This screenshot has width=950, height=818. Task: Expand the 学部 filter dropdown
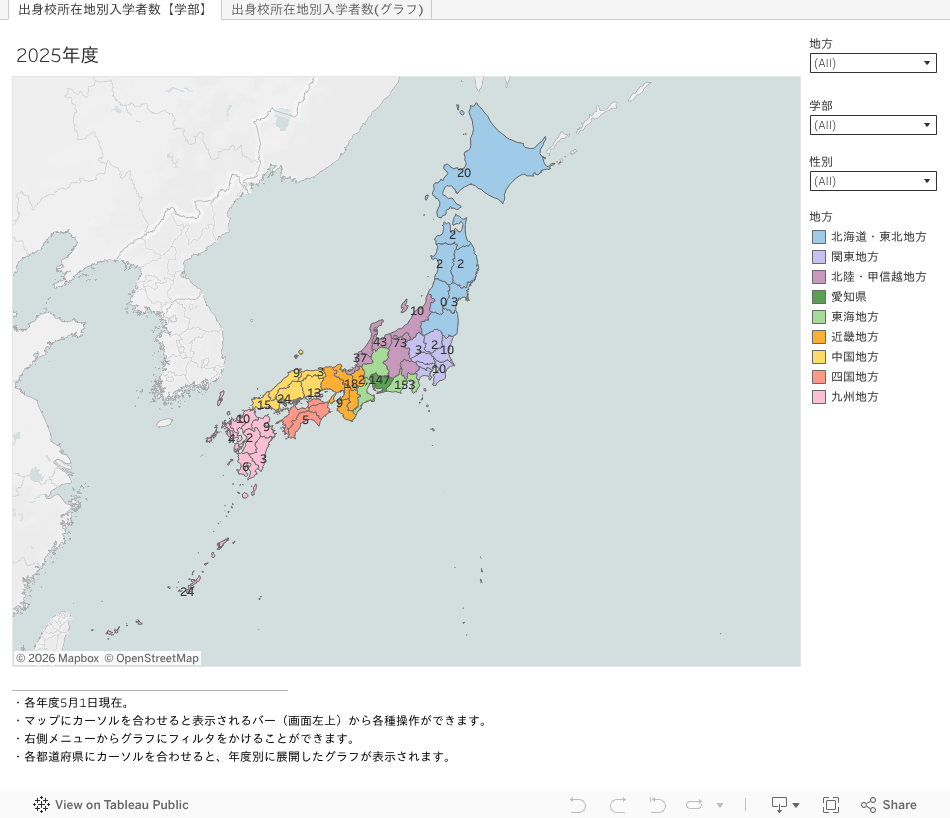(x=872, y=125)
